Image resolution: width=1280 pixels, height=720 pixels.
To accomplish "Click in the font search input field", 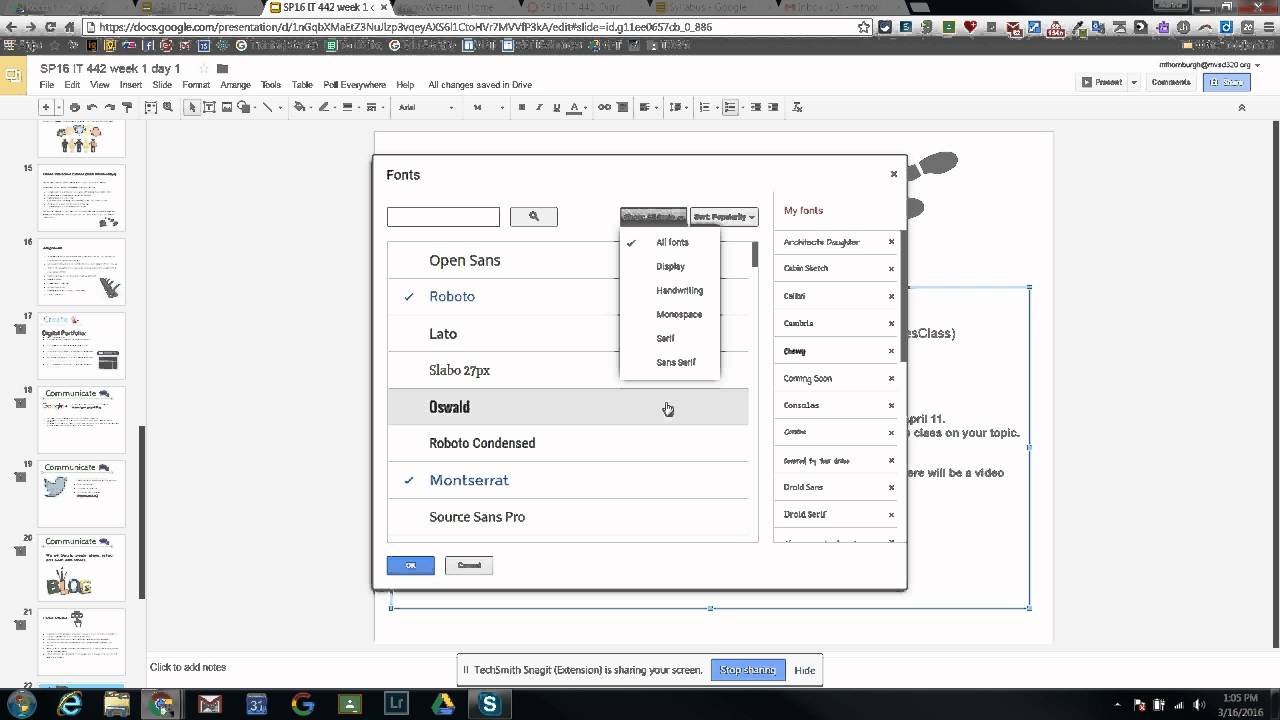I will coord(443,216).
